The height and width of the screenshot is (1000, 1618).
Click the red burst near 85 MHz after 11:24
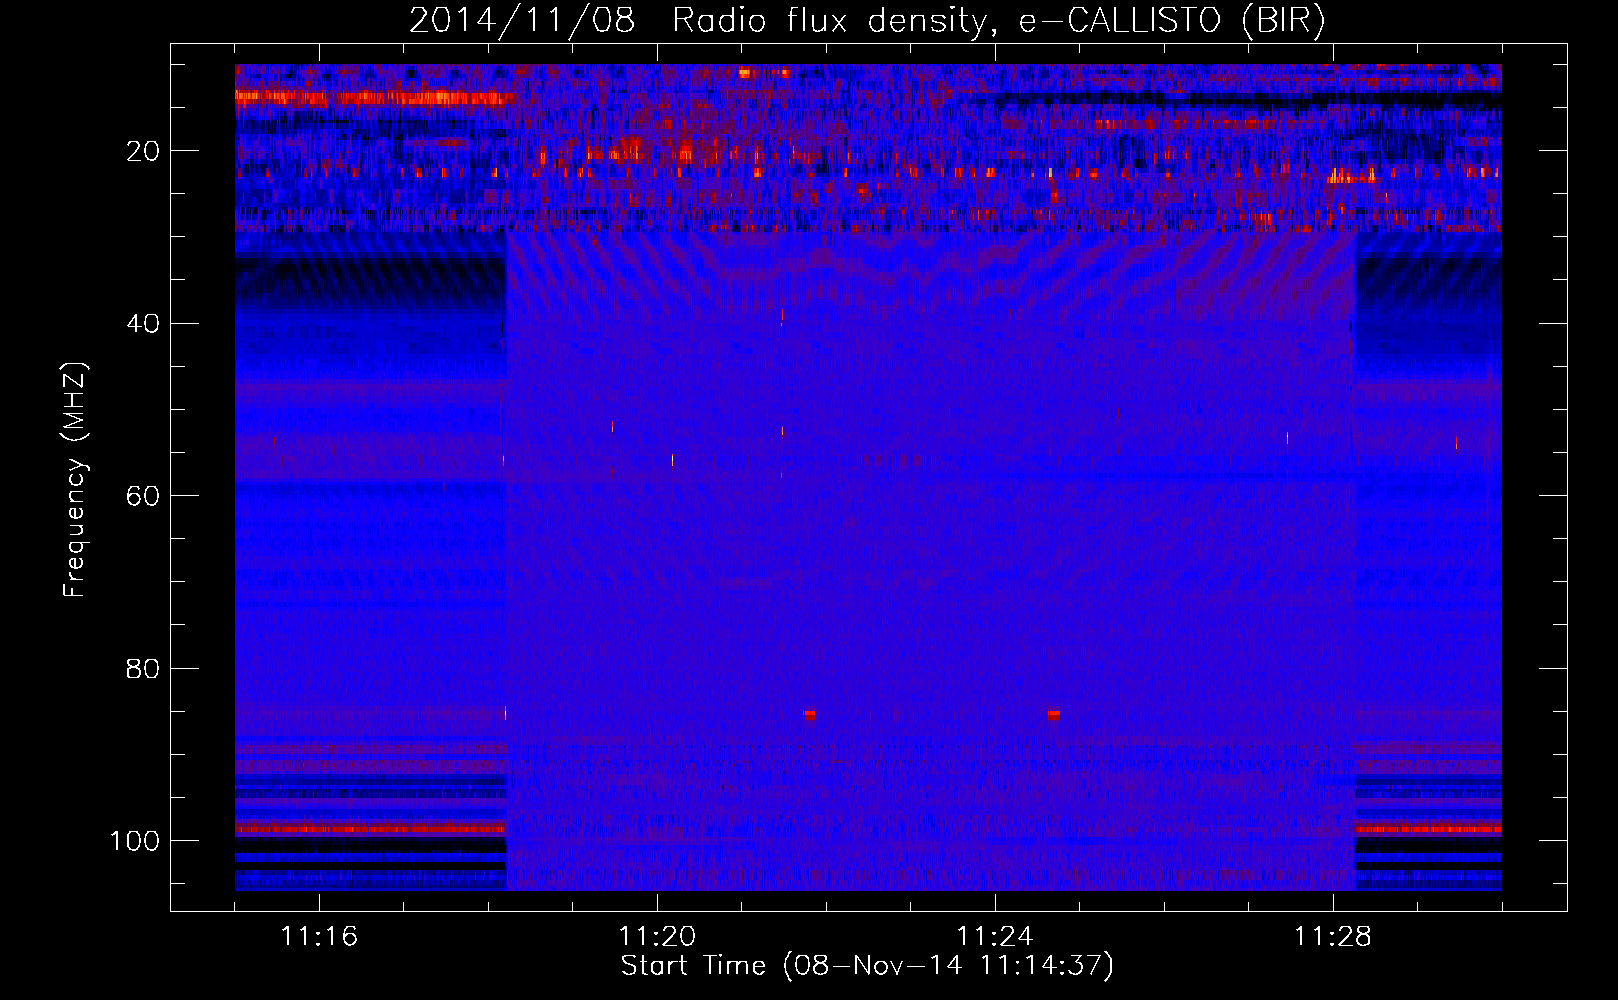[1054, 715]
